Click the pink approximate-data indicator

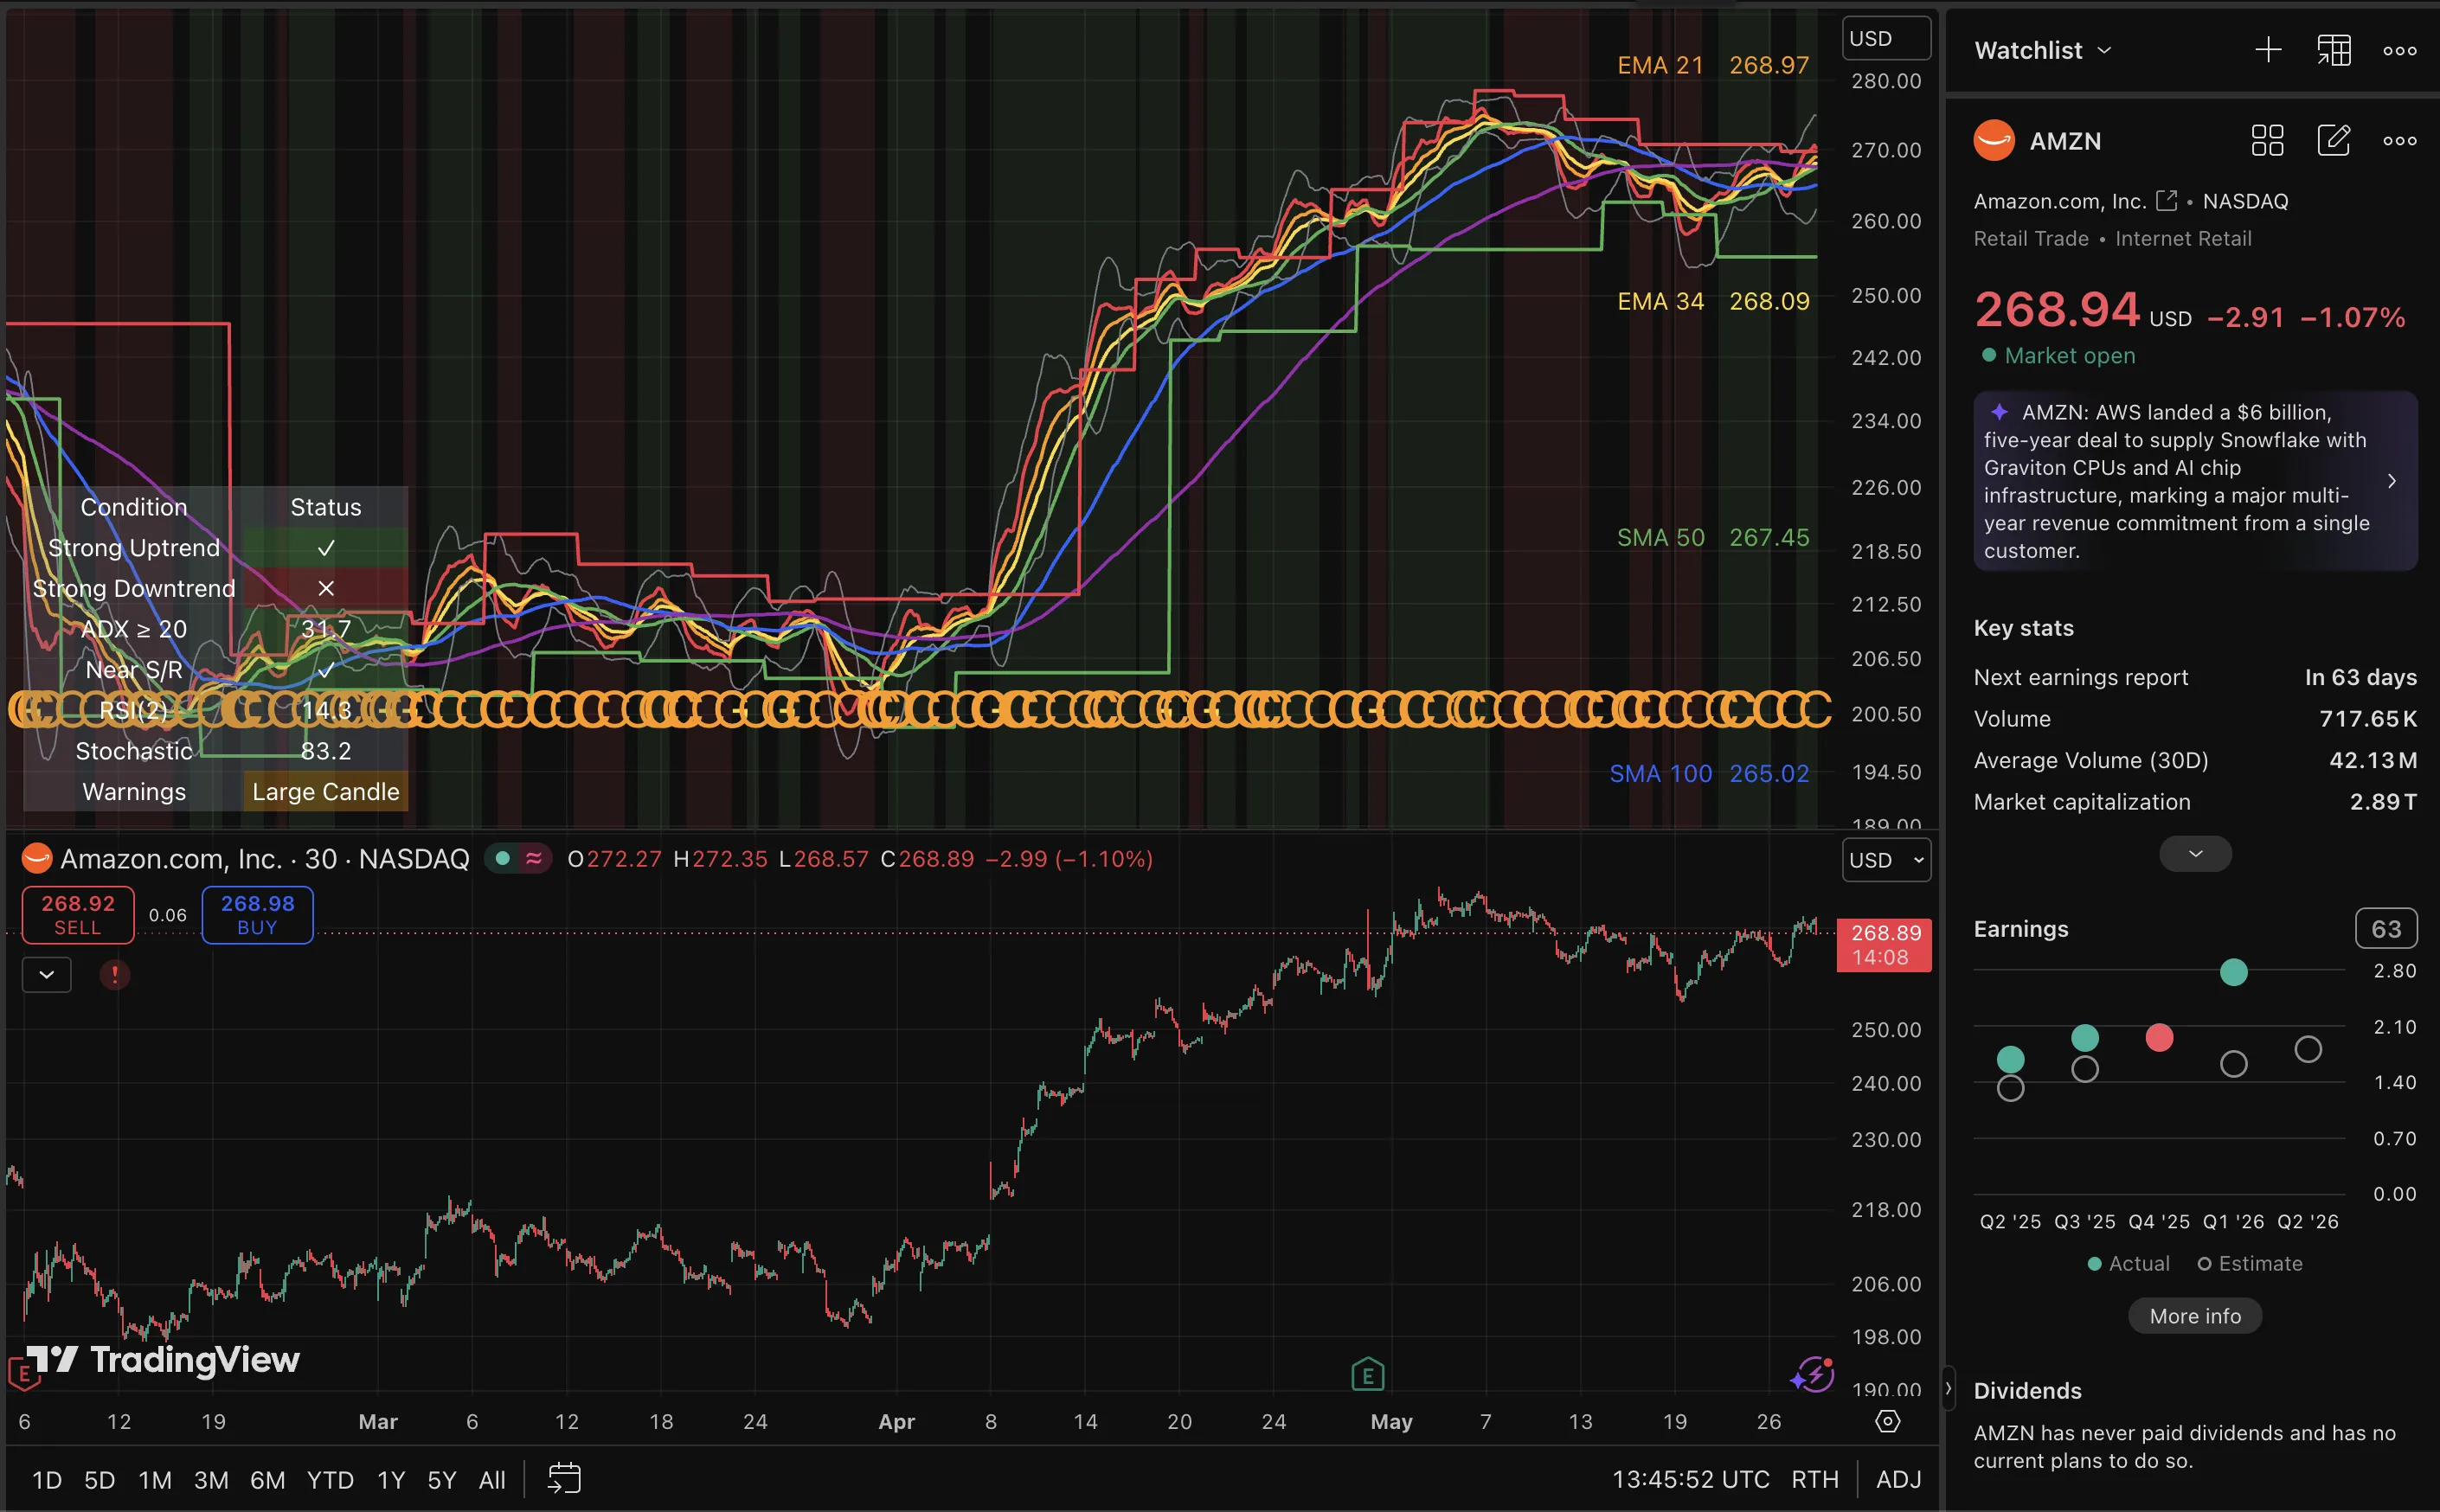click(x=534, y=858)
